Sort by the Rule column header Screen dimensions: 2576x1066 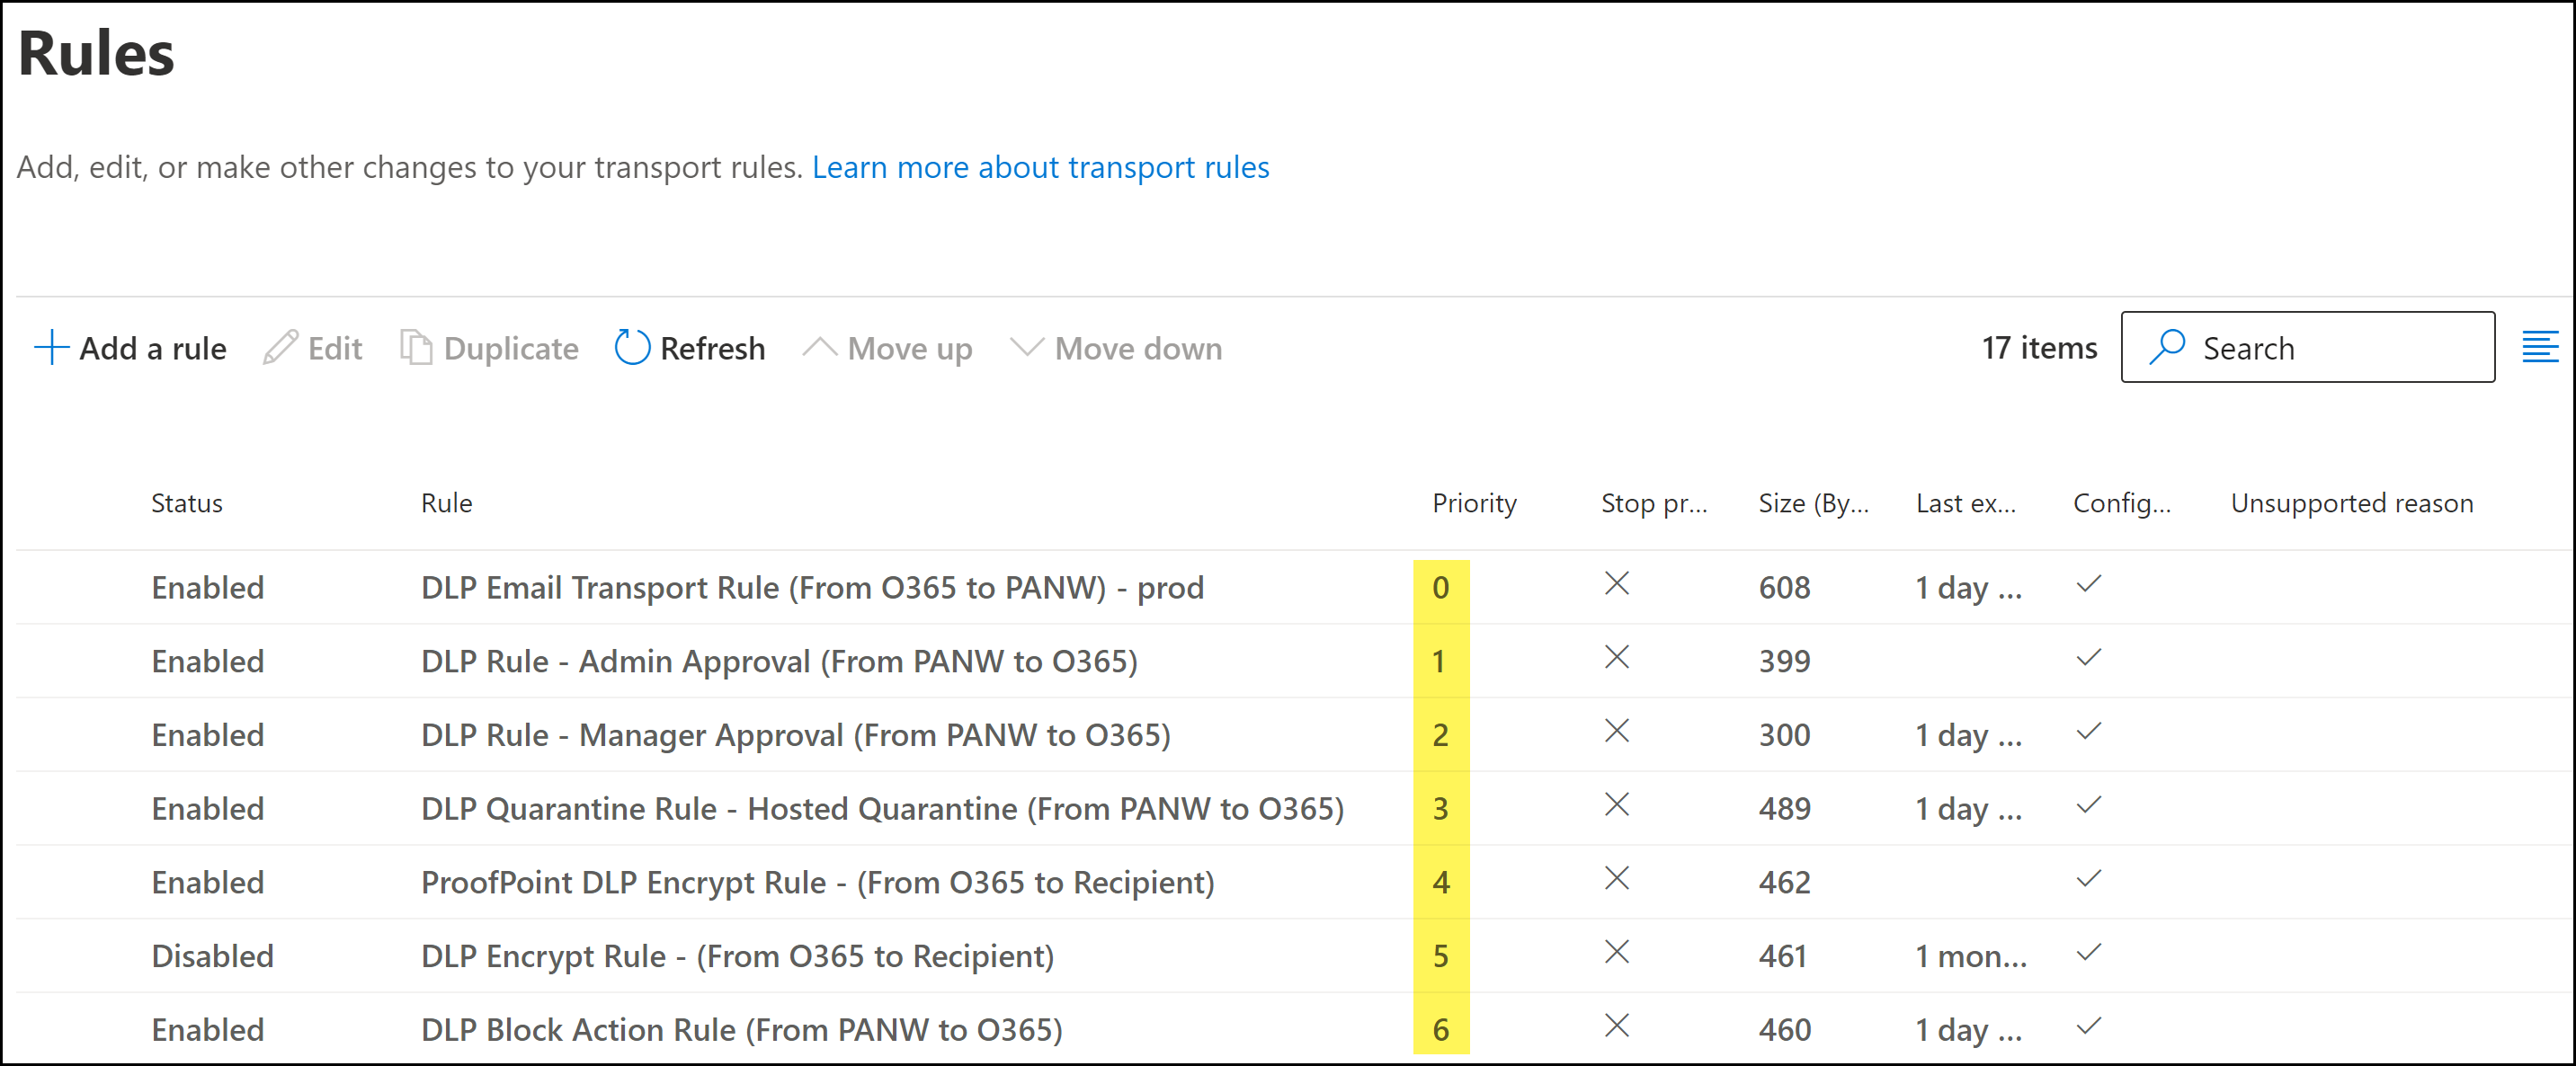tap(446, 503)
